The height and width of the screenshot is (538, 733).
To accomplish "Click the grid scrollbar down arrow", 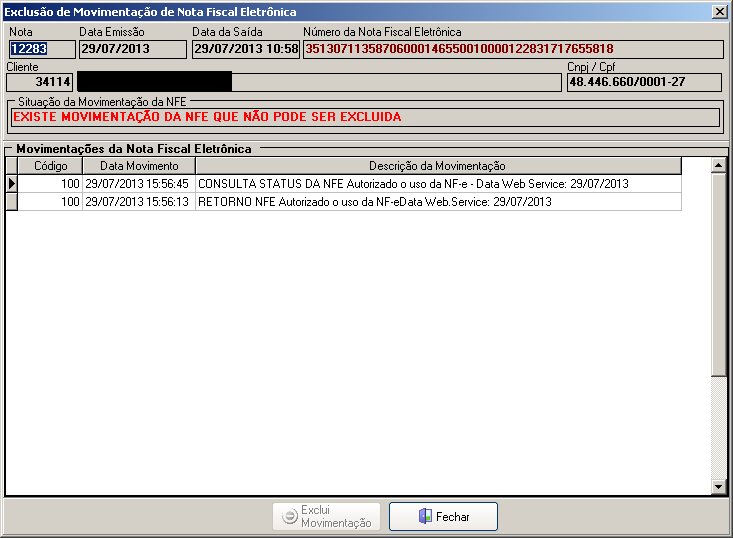I will click(x=719, y=487).
